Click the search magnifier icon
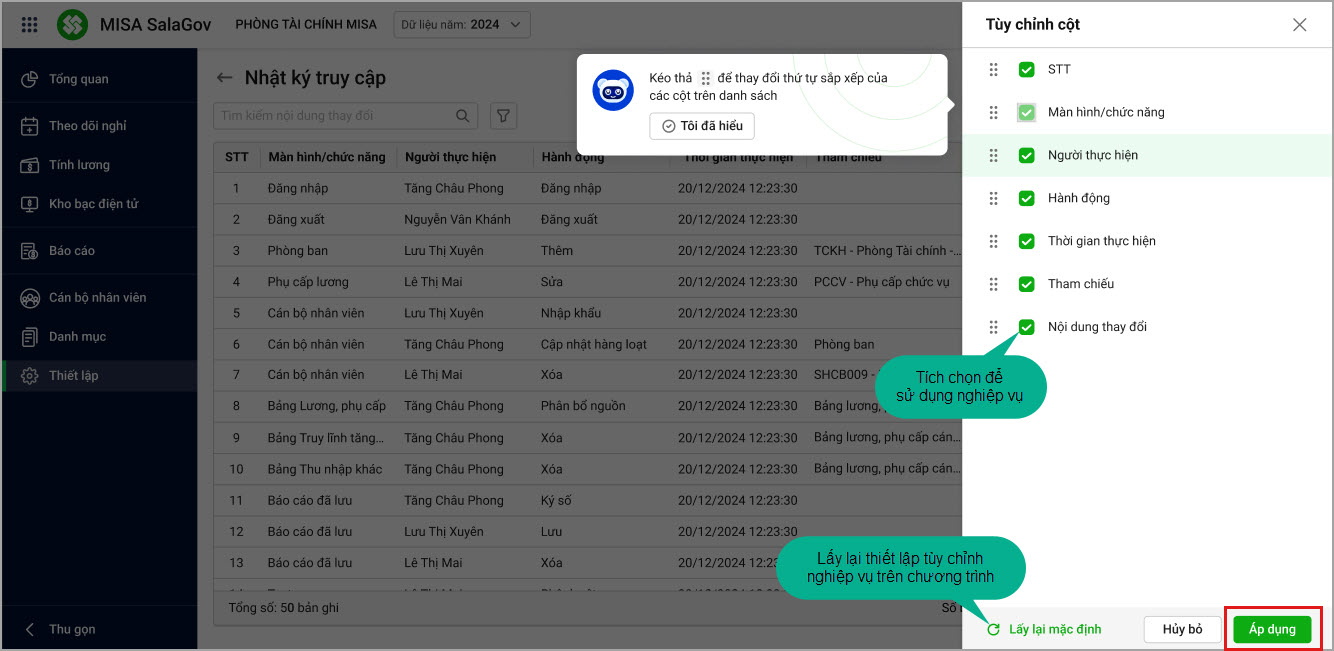 click(463, 116)
